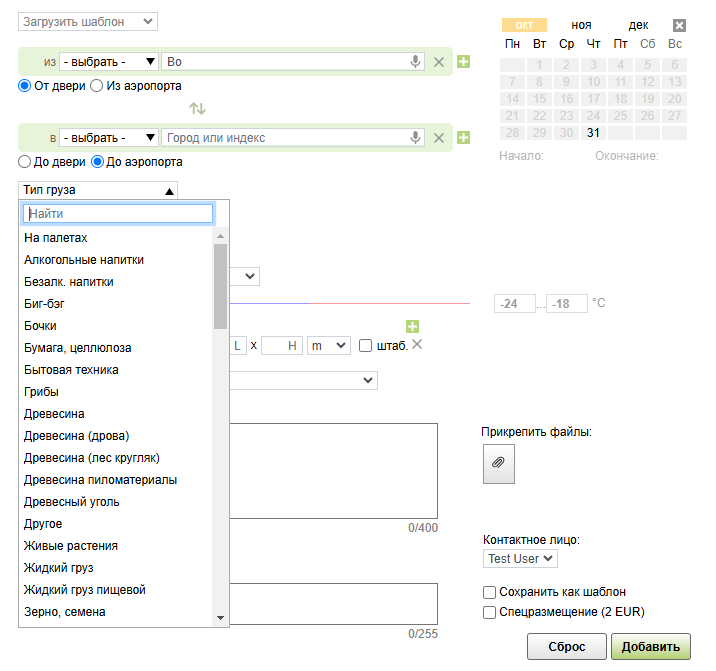The height and width of the screenshot is (671, 716).
Task: Close the calendar with X icon
Action: click(679, 25)
